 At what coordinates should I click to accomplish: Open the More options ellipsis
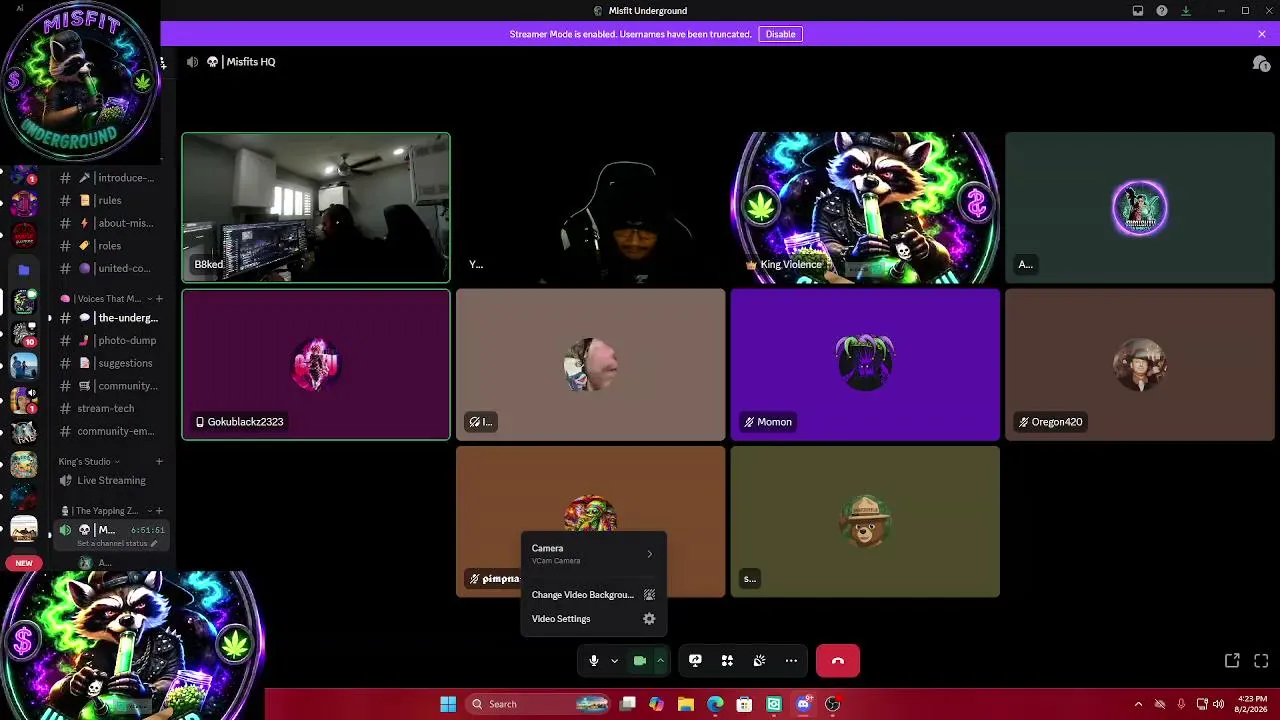pos(791,661)
